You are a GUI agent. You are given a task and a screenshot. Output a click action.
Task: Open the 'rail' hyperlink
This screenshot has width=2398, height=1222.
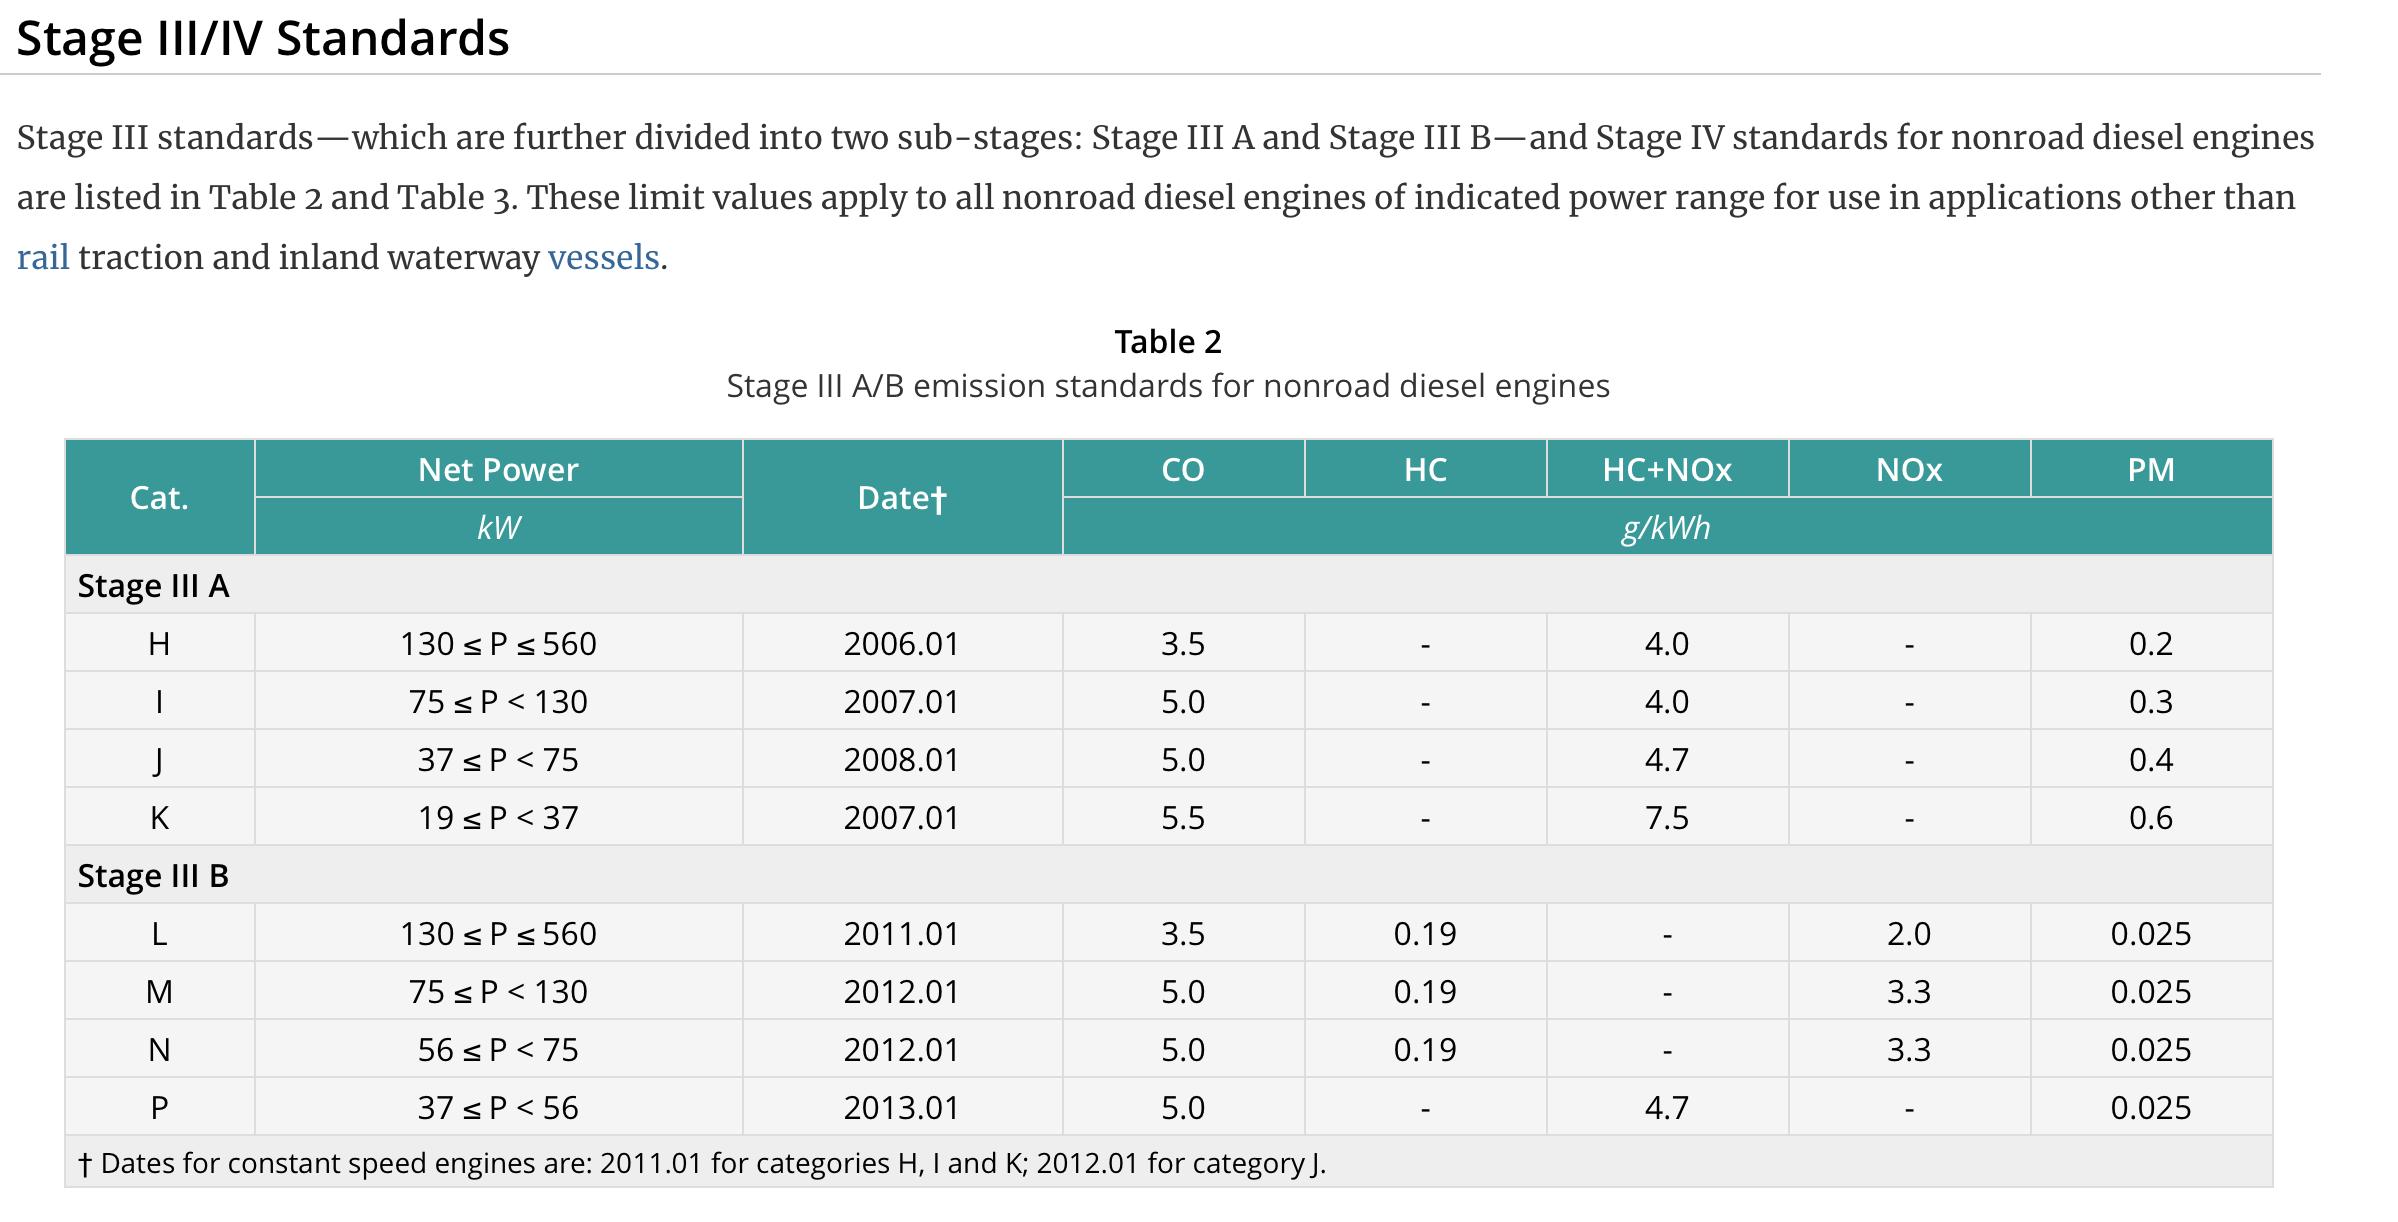coord(43,258)
